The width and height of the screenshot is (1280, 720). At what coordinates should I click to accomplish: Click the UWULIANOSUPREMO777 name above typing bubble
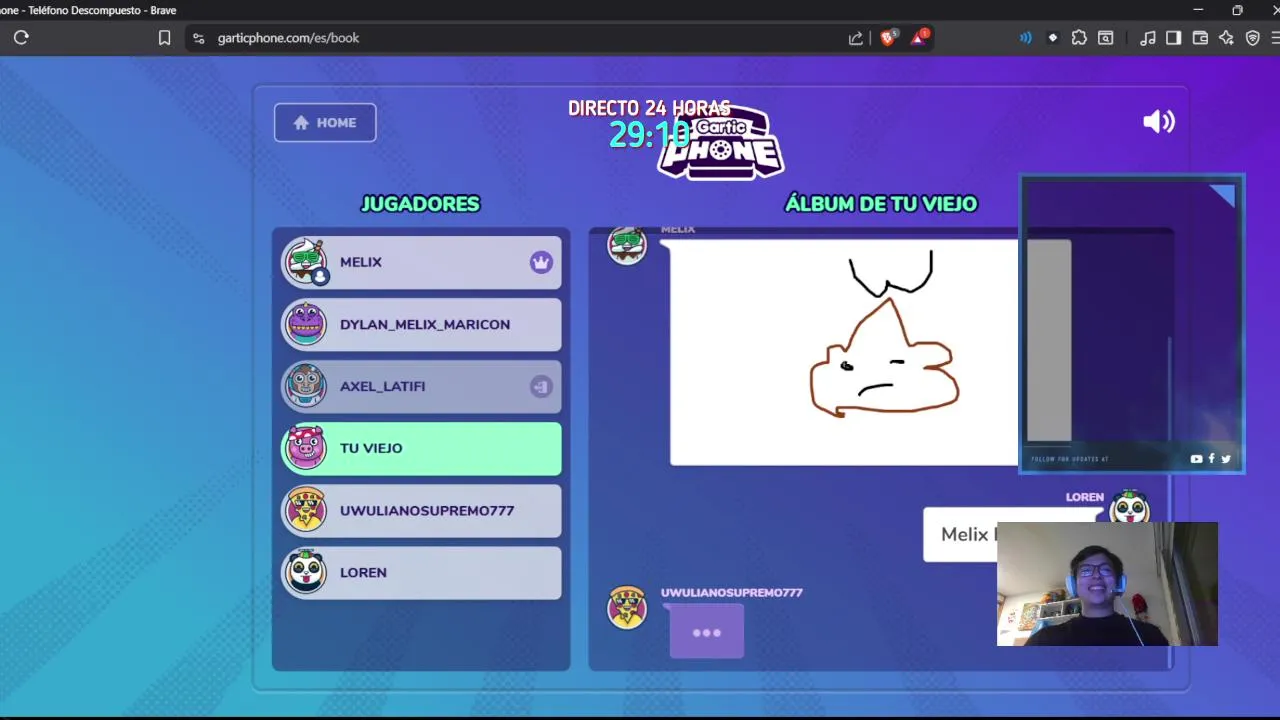click(732, 593)
